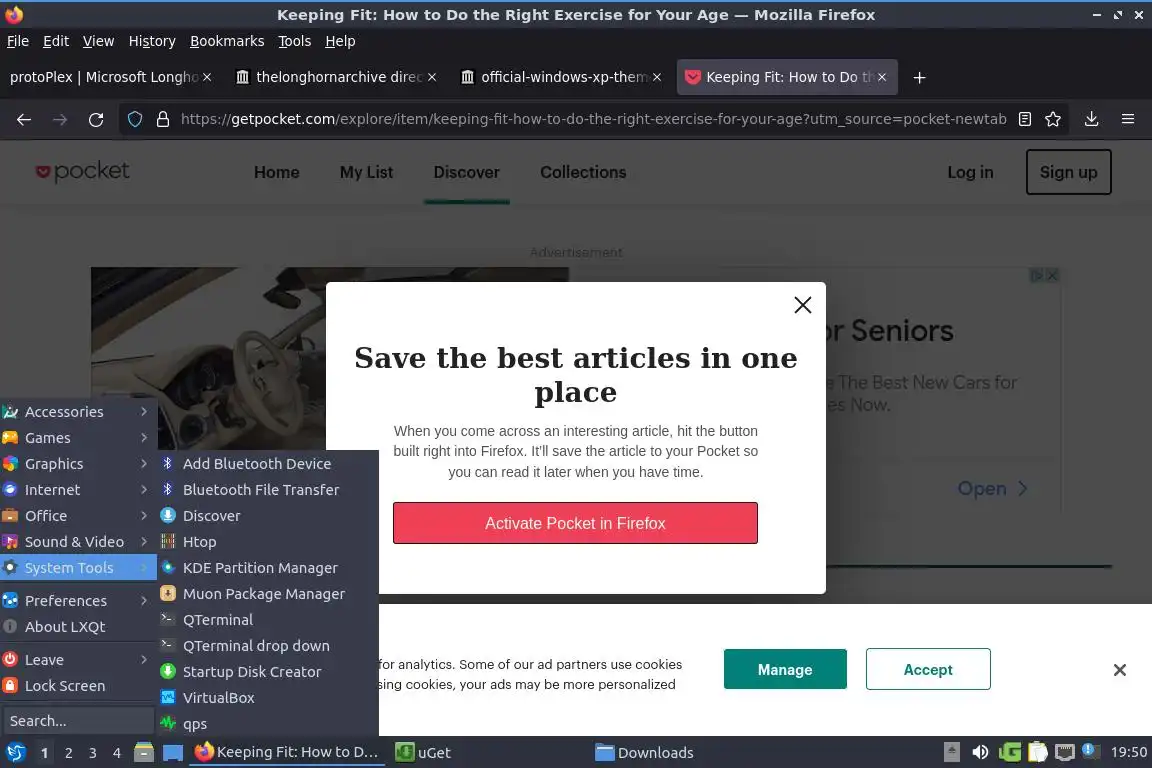Open About LXQt
Image resolution: width=1152 pixels, height=768 pixels.
78,627
